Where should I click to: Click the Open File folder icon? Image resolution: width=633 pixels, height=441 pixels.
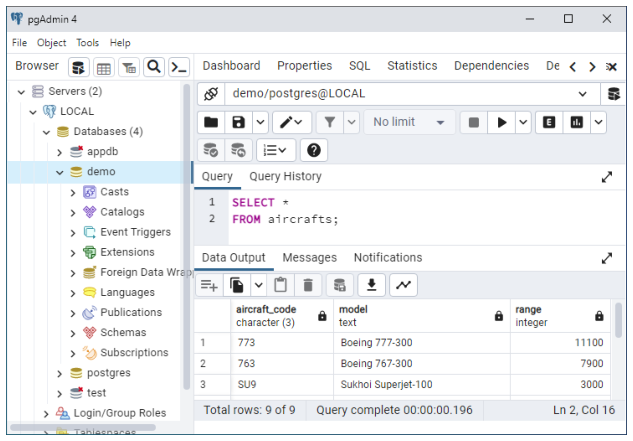click(211, 122)
